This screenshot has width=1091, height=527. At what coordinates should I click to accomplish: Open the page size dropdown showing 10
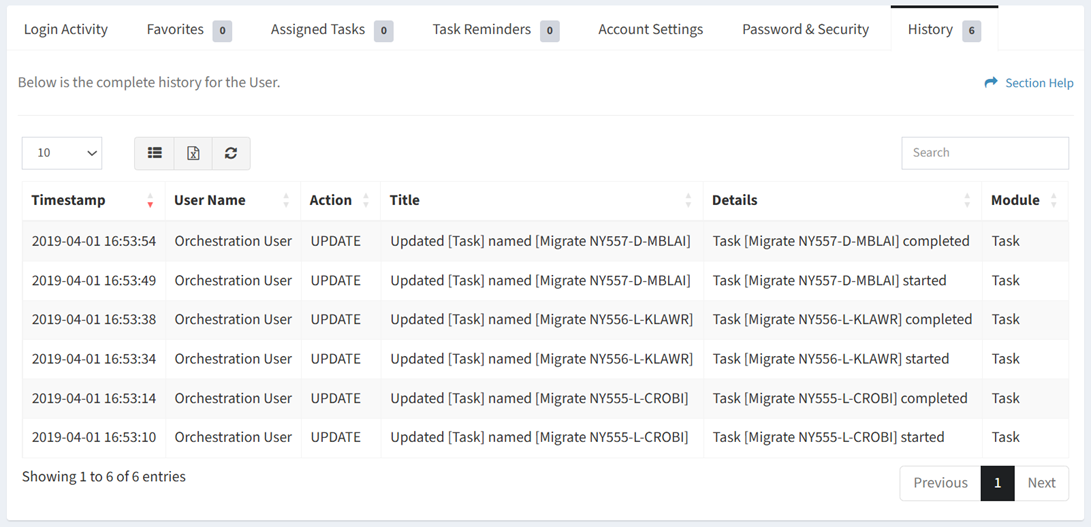pos(62,153)
